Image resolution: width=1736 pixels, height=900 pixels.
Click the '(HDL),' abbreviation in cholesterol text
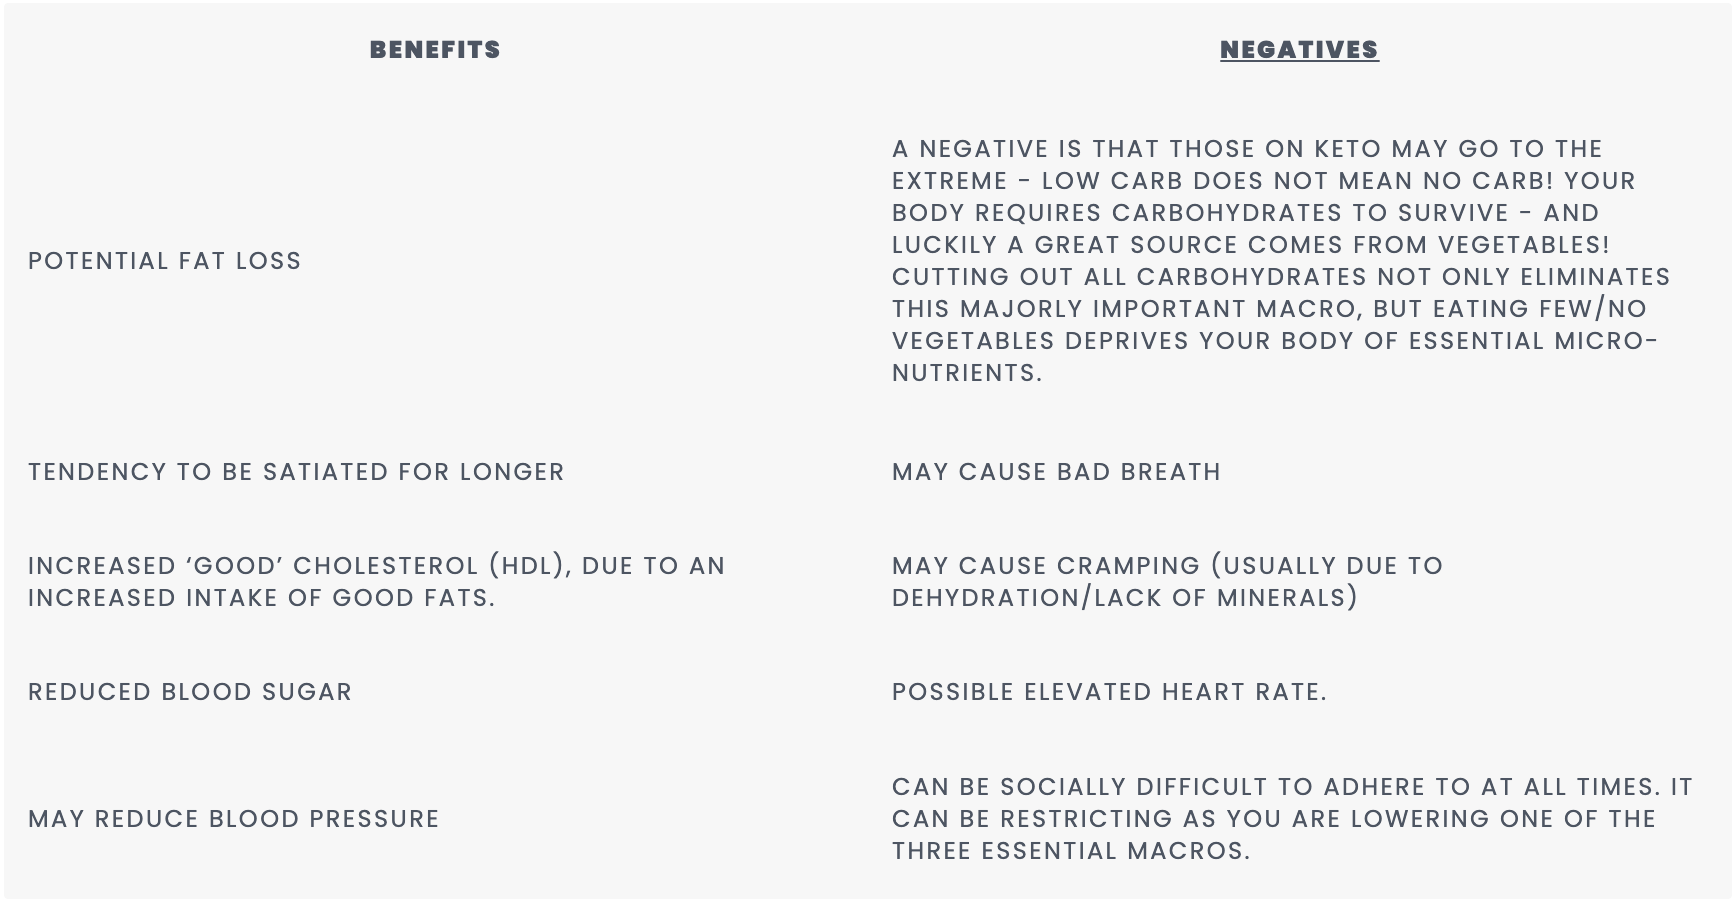tap(530, 566)
